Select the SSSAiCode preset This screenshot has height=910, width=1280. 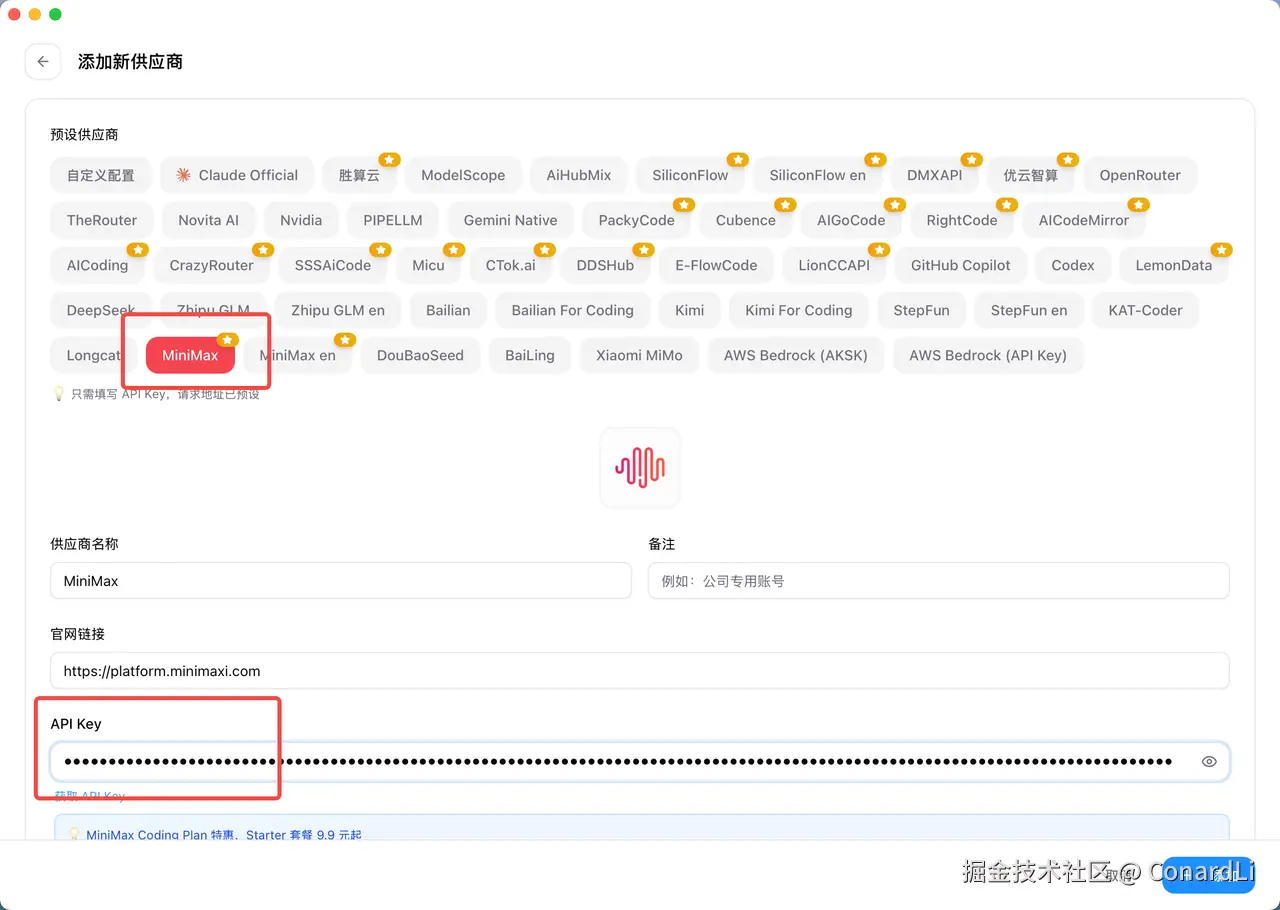pyautogui.click(x=333, y=265)
